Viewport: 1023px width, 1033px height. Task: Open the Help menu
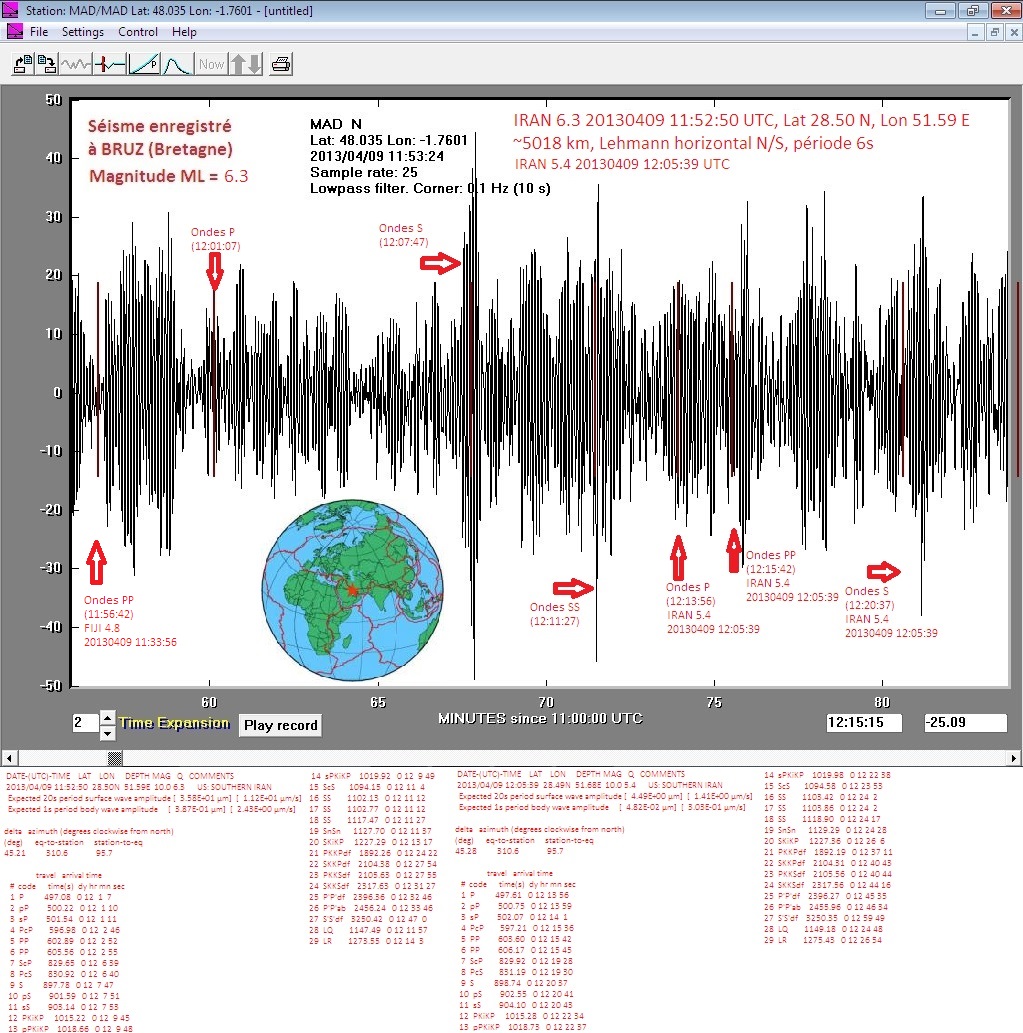click(x=184, y=32)
